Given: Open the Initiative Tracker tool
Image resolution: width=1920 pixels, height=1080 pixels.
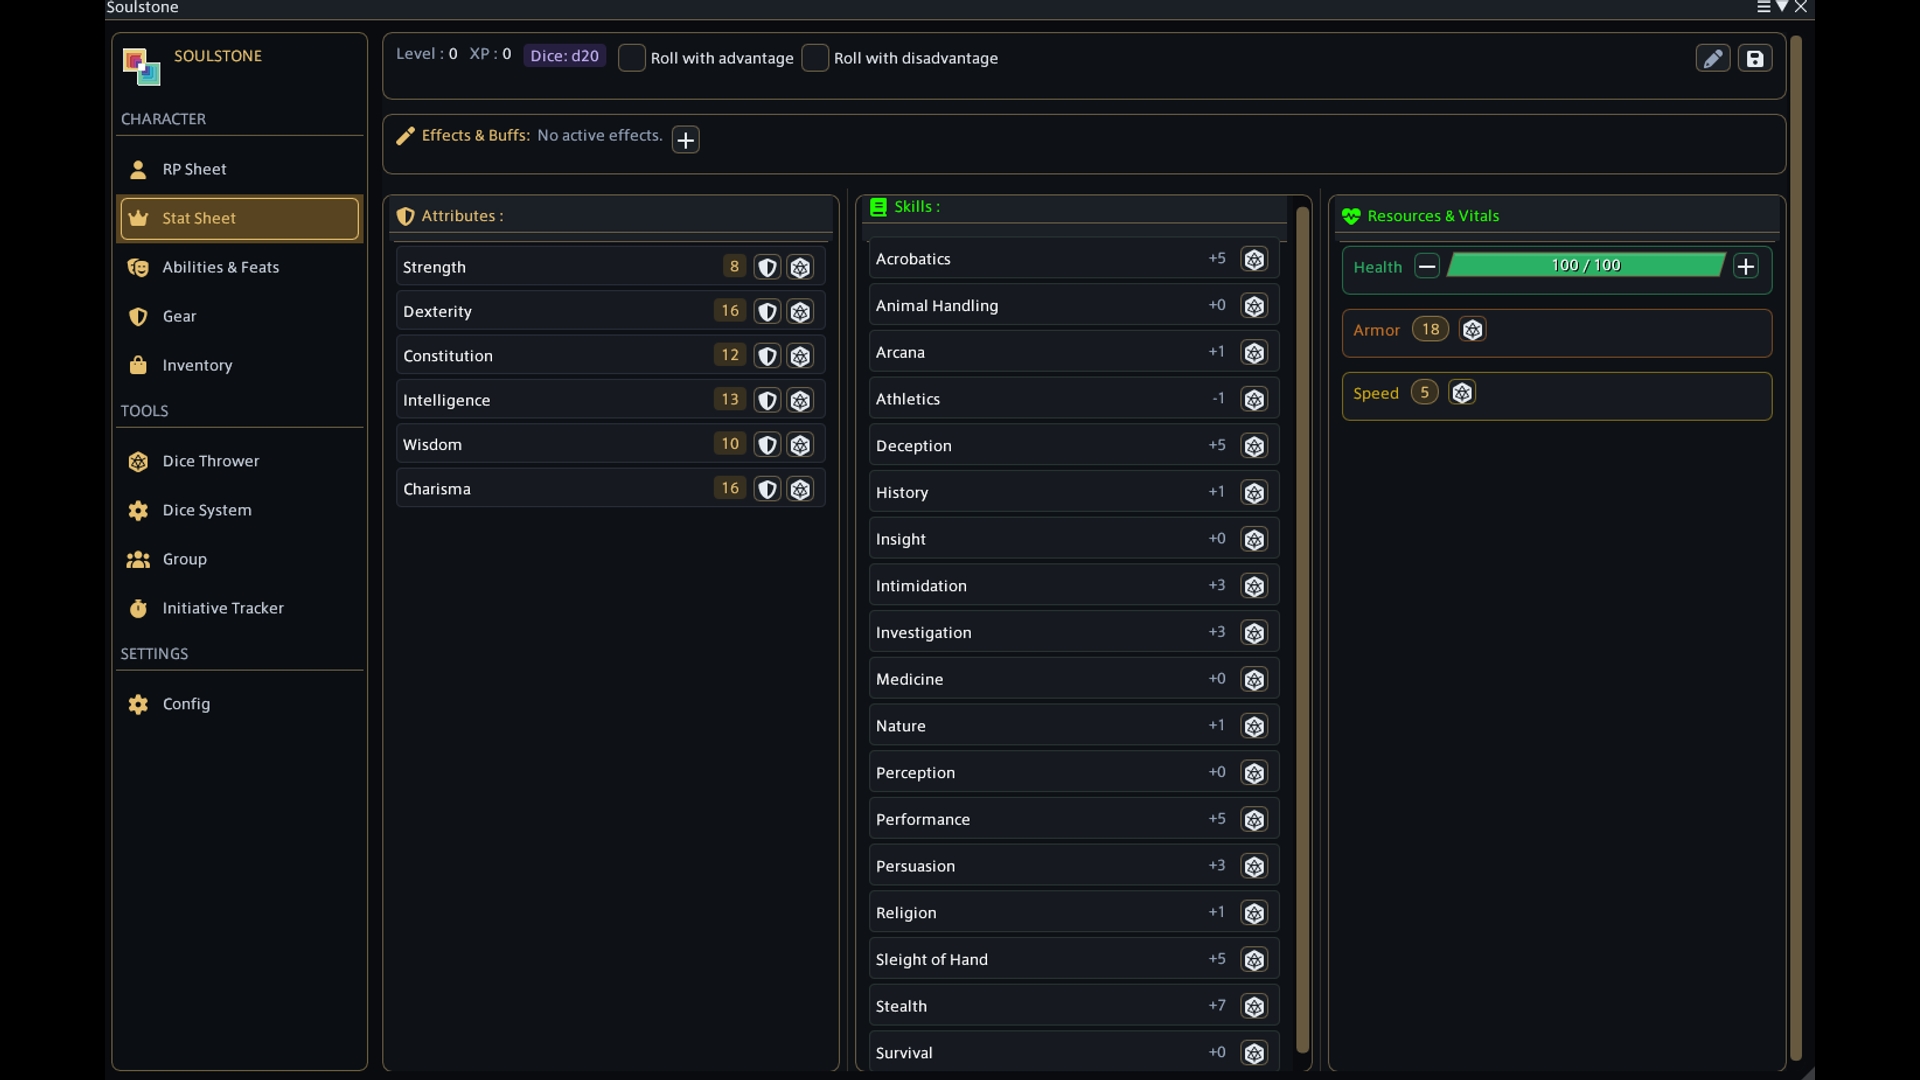Looking at the screenshot, I should 240,609.
